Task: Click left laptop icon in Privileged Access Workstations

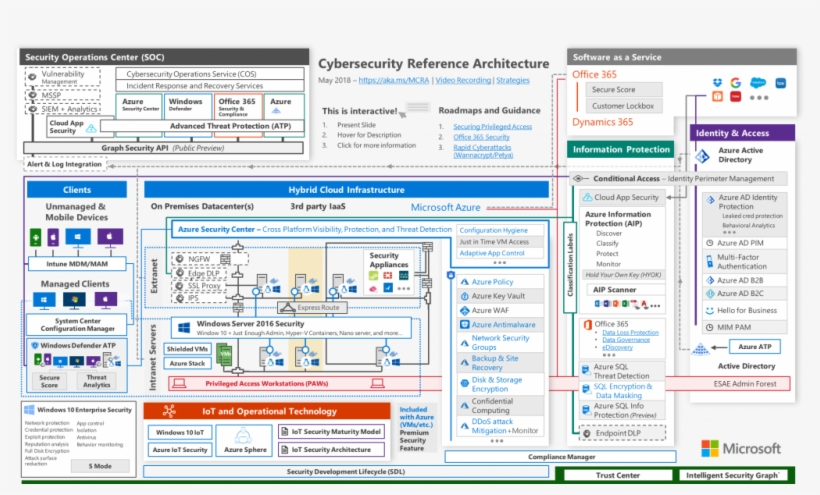Action: [179, 384]
